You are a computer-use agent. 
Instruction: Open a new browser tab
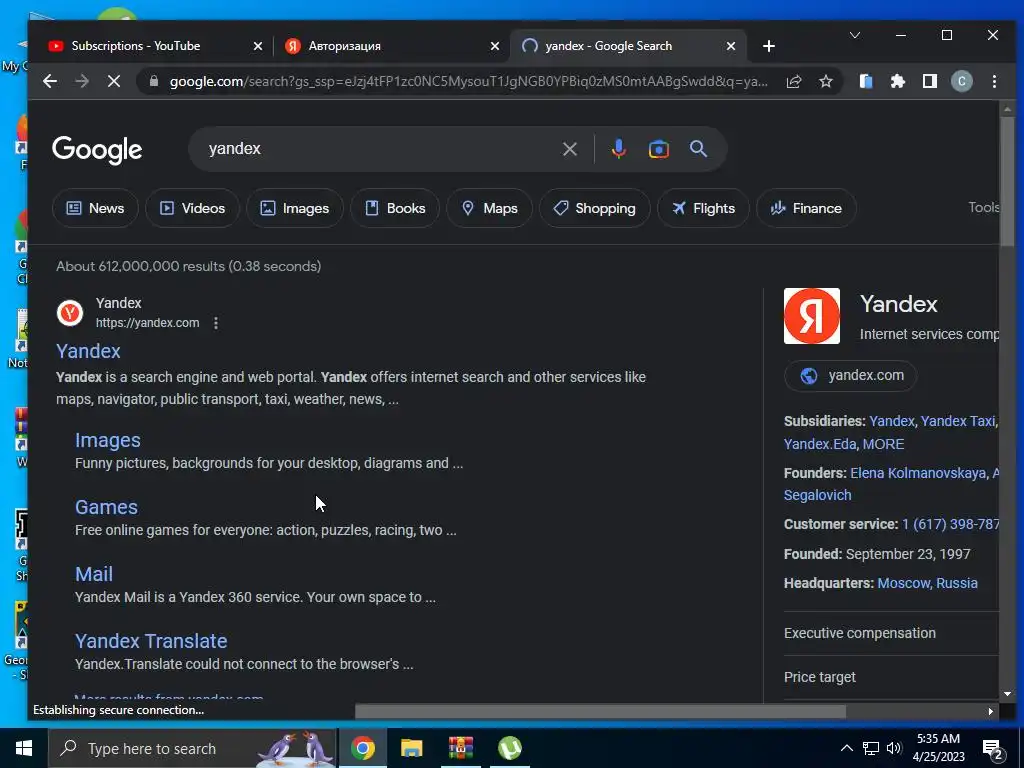[x=769, y=46]
